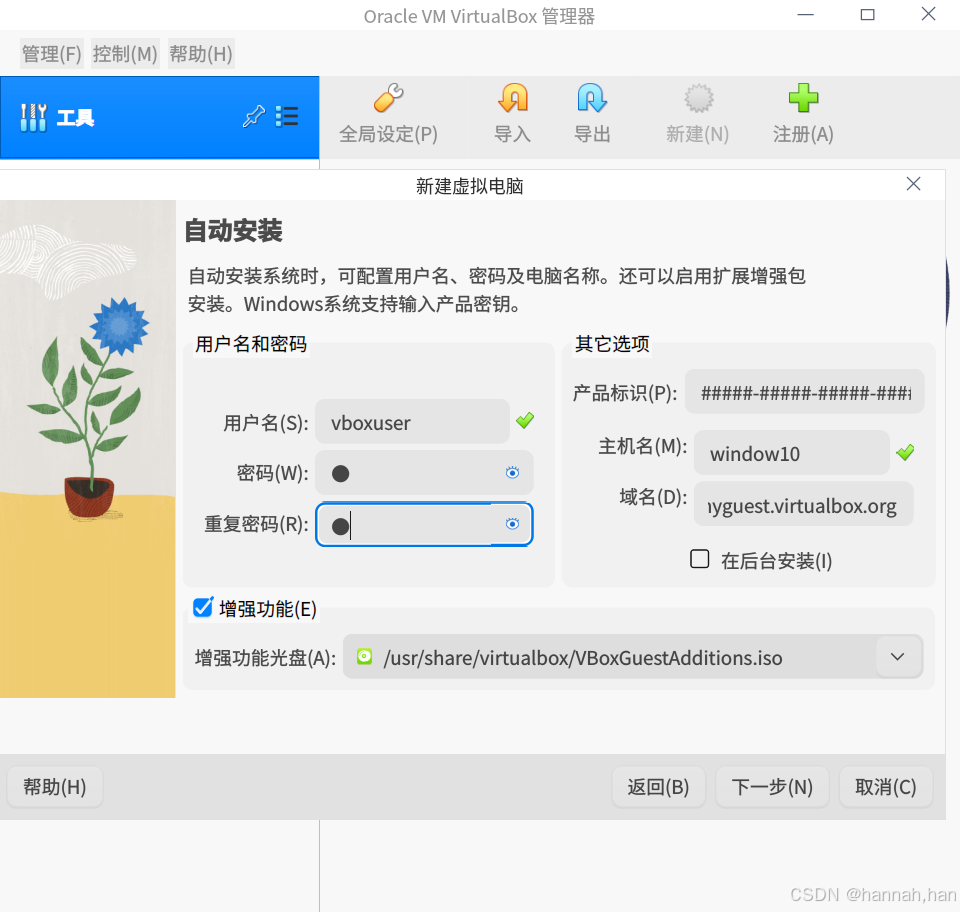
Task: Expand Guest Additions ISO dropdown arrow
Action: (898, 657)
